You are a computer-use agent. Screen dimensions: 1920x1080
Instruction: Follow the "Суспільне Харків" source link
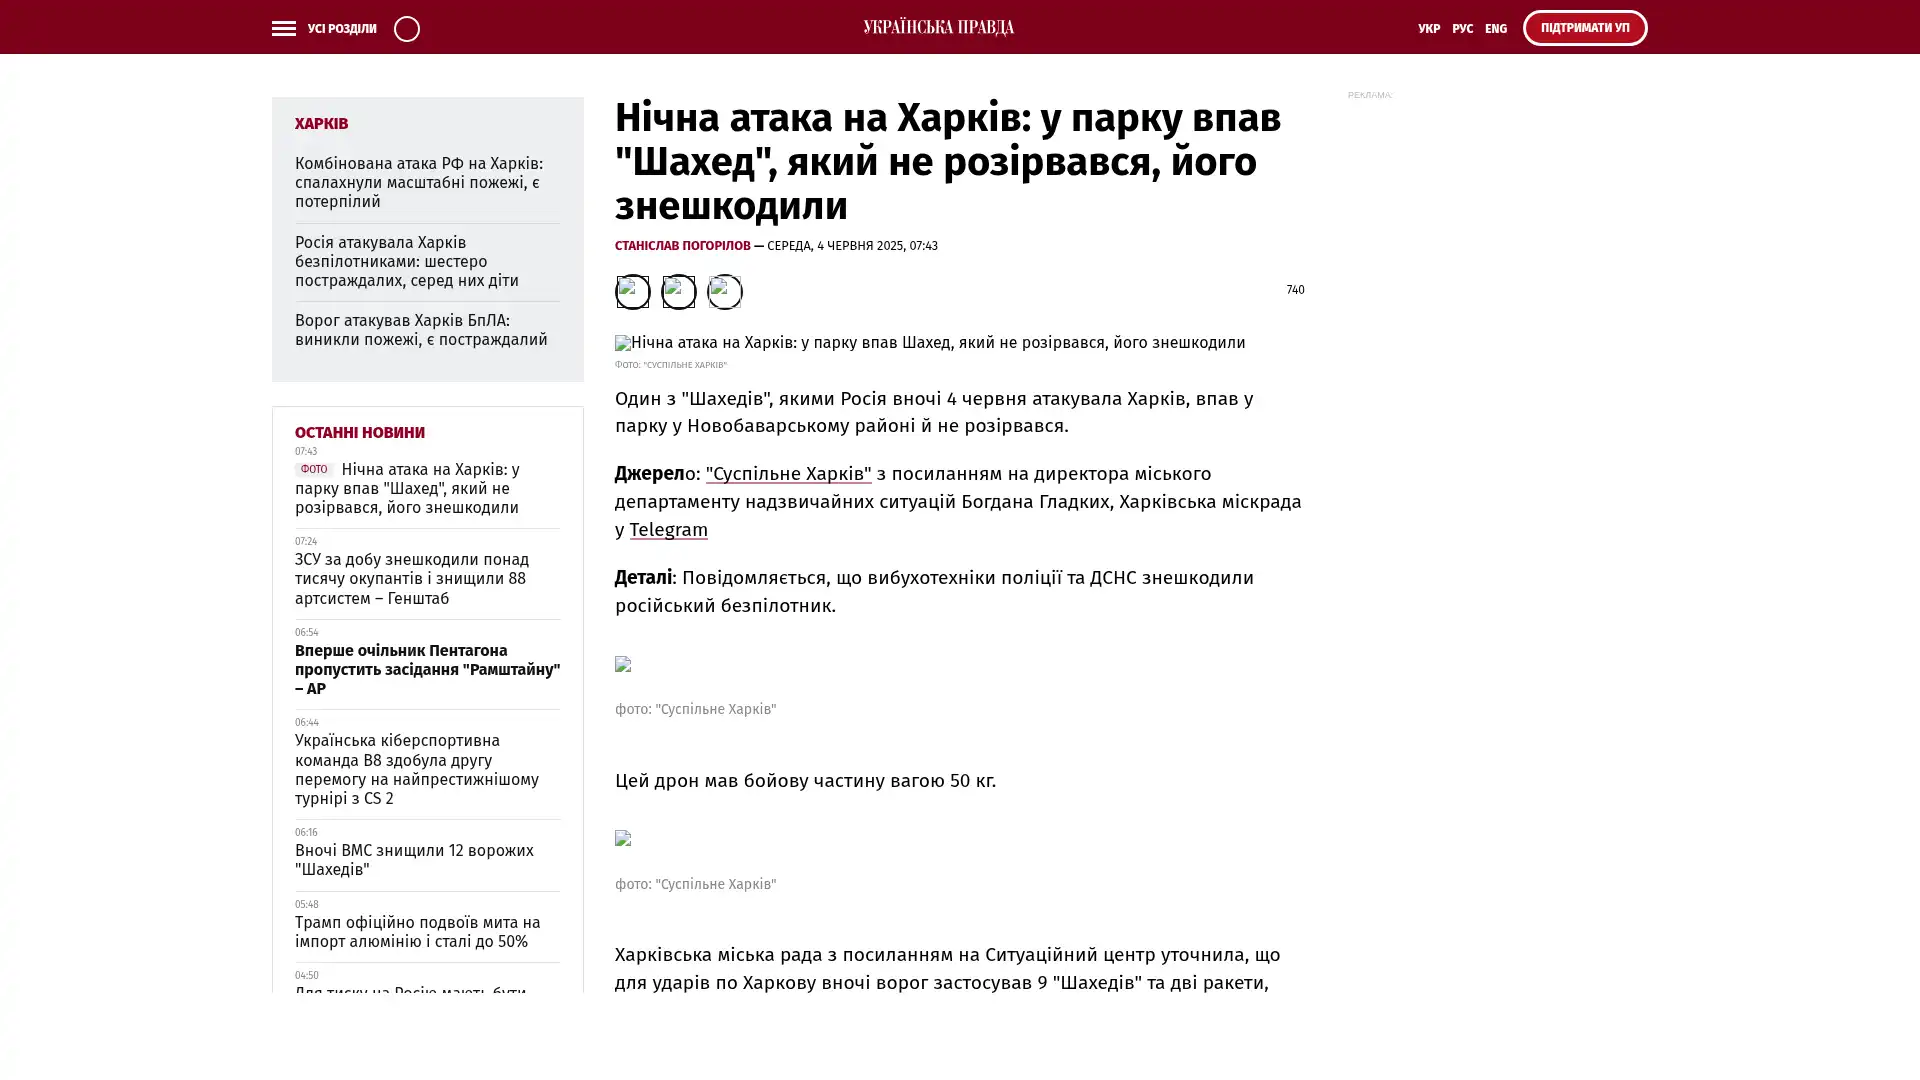[x=788, y=474]
